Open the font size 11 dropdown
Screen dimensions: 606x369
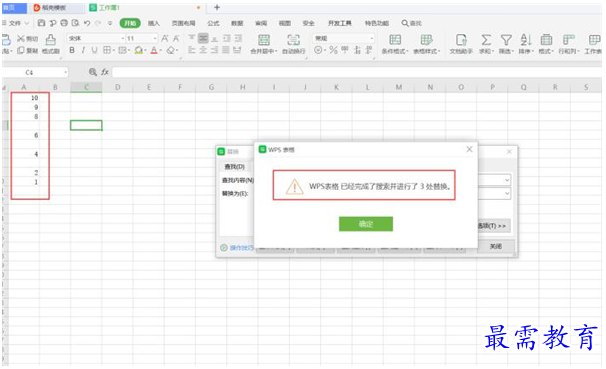155,38
